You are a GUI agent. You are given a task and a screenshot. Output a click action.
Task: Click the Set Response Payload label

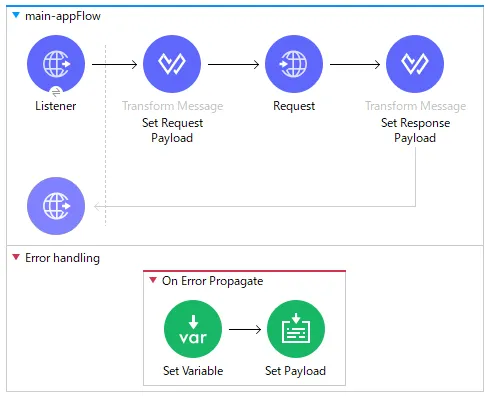(415, 130)
